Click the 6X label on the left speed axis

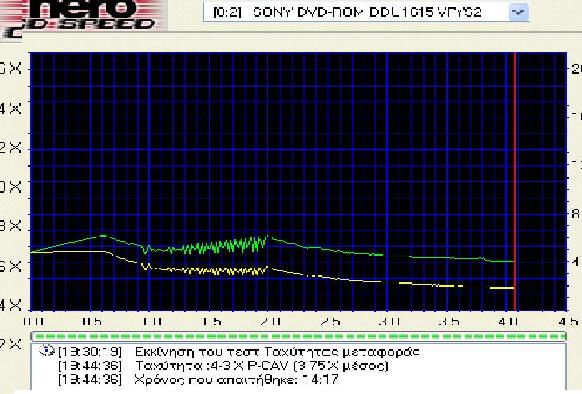click(x=11, y=266)
